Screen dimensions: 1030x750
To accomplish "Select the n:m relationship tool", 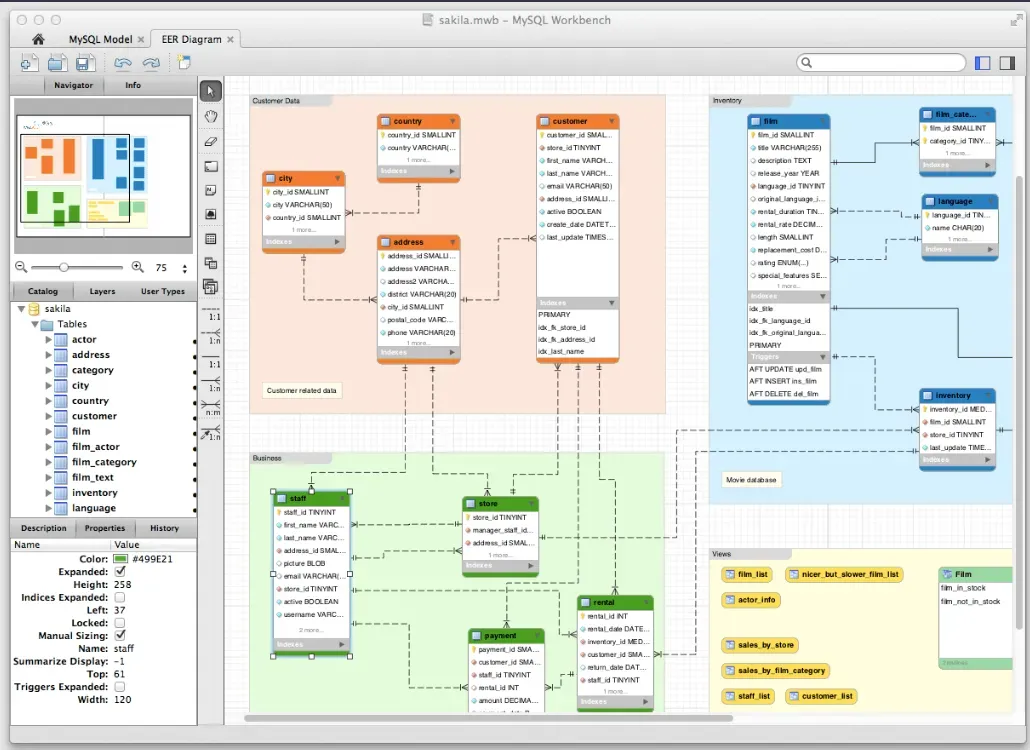I will 210,409.
